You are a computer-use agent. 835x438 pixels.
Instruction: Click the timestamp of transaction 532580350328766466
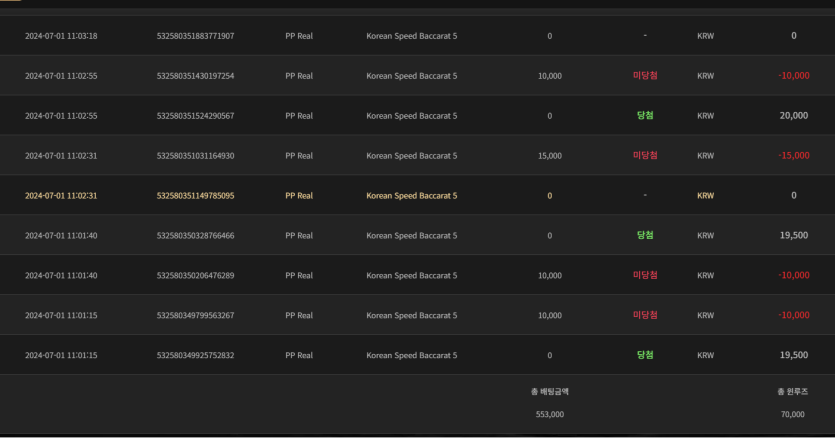pos(61,236)
